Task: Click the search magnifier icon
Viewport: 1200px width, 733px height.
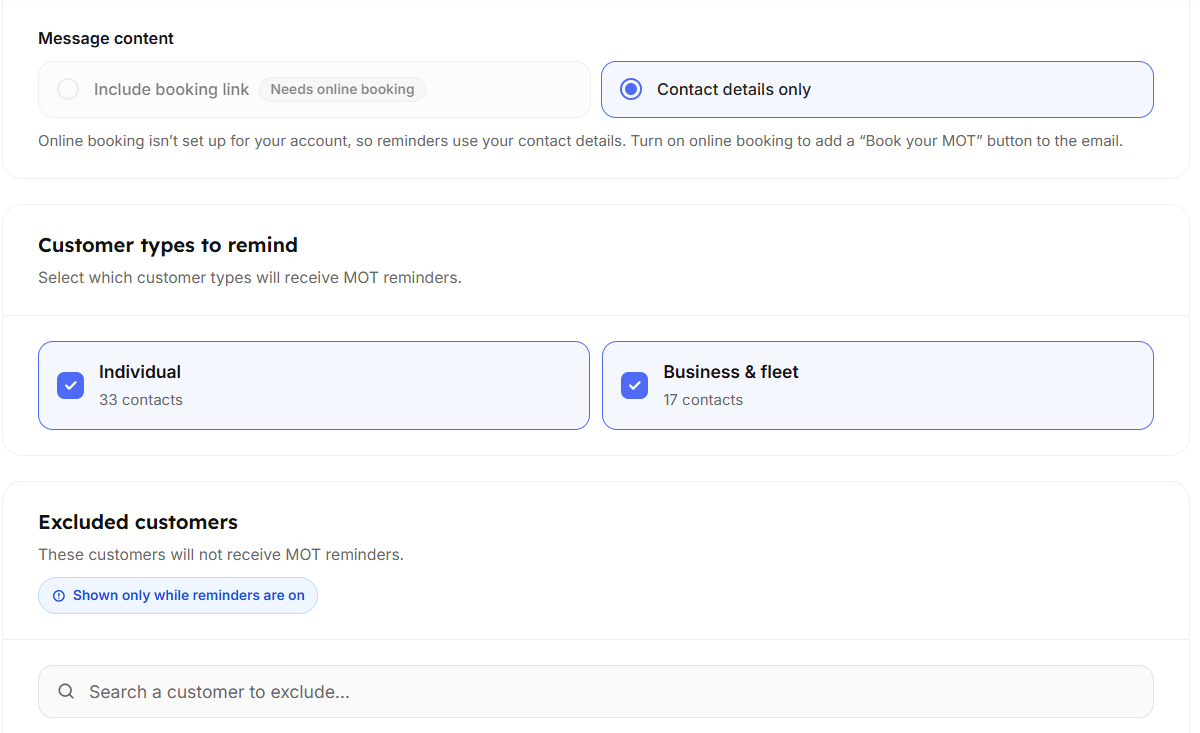Action: click(x=66, y=691)
